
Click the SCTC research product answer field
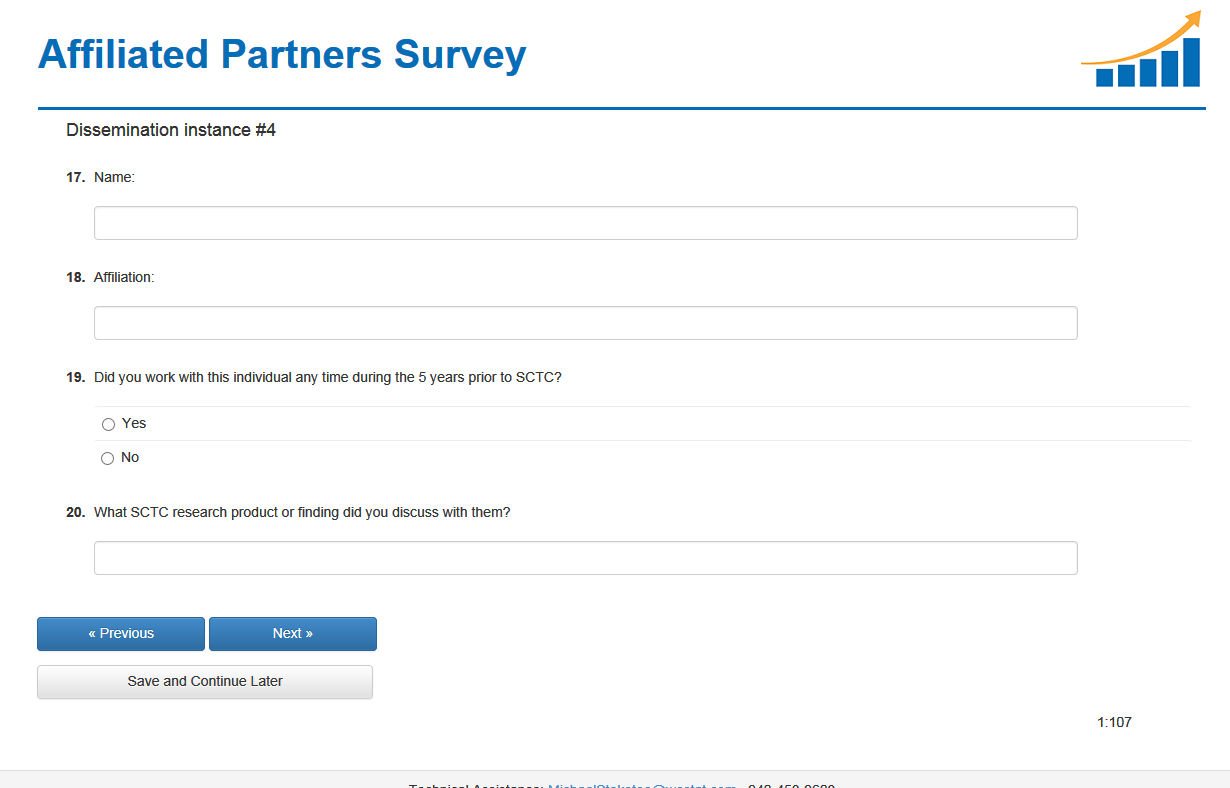tap(585, 558)
